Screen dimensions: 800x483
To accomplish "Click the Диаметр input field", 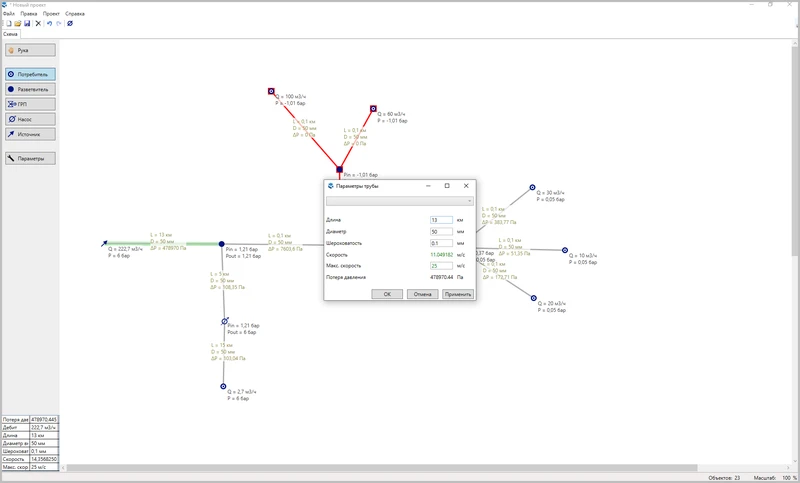I will (440, 231).
